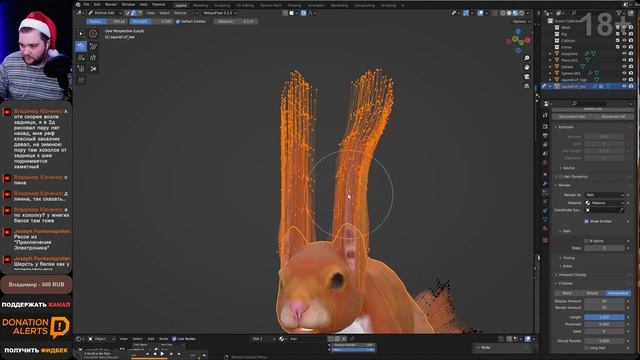Screen dimensions: 640x360
Task: Select the Simple children type button
Action: click(x=592, y=293)
